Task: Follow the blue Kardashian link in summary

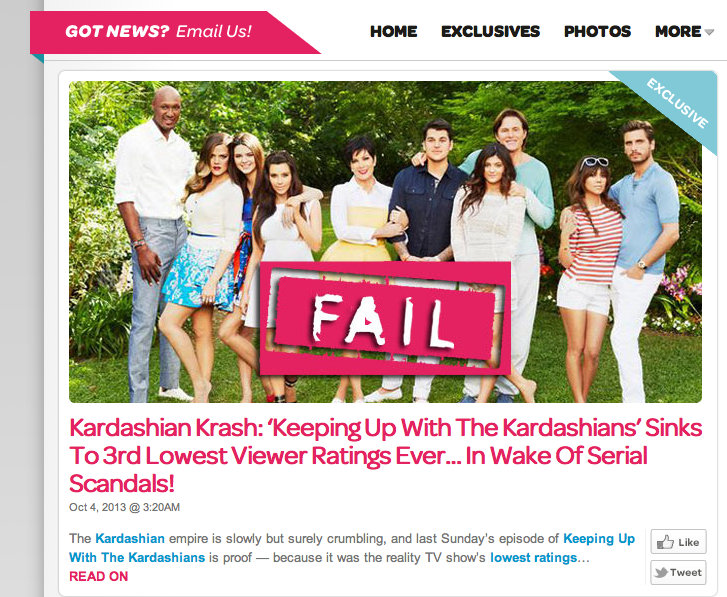Action: [x=130, y=539]
